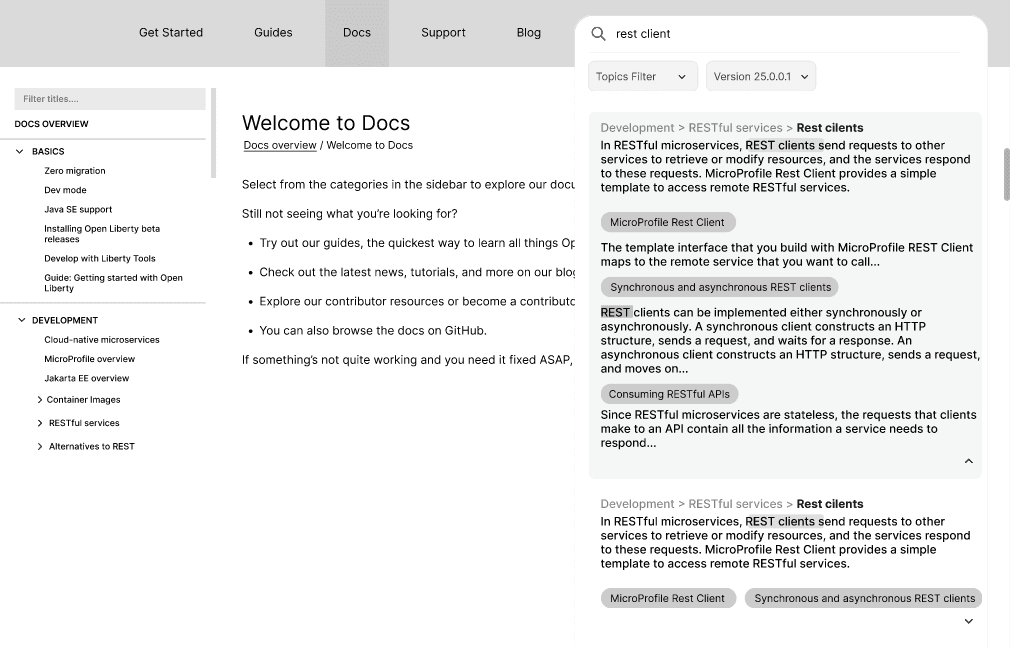The width and height of the screenshot is (1010, 648).
Task: Click the search results panel scrollbar
Action: pyautogui.click(x=1006, y=174)
